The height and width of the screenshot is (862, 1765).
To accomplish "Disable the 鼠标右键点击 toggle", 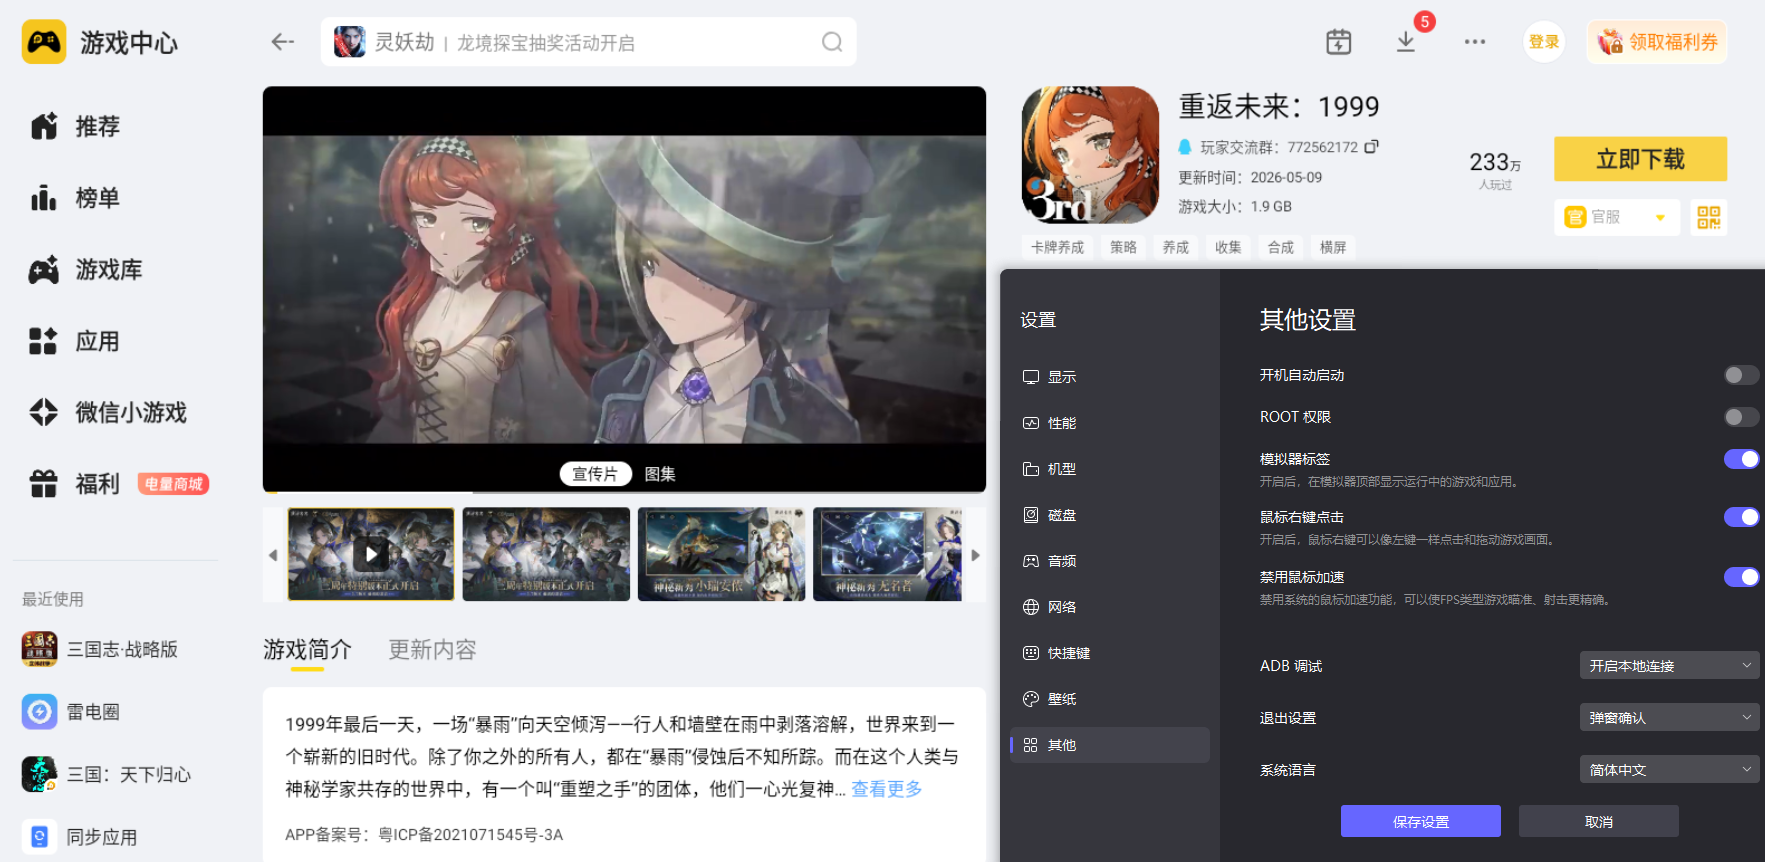I will 1741,517.
